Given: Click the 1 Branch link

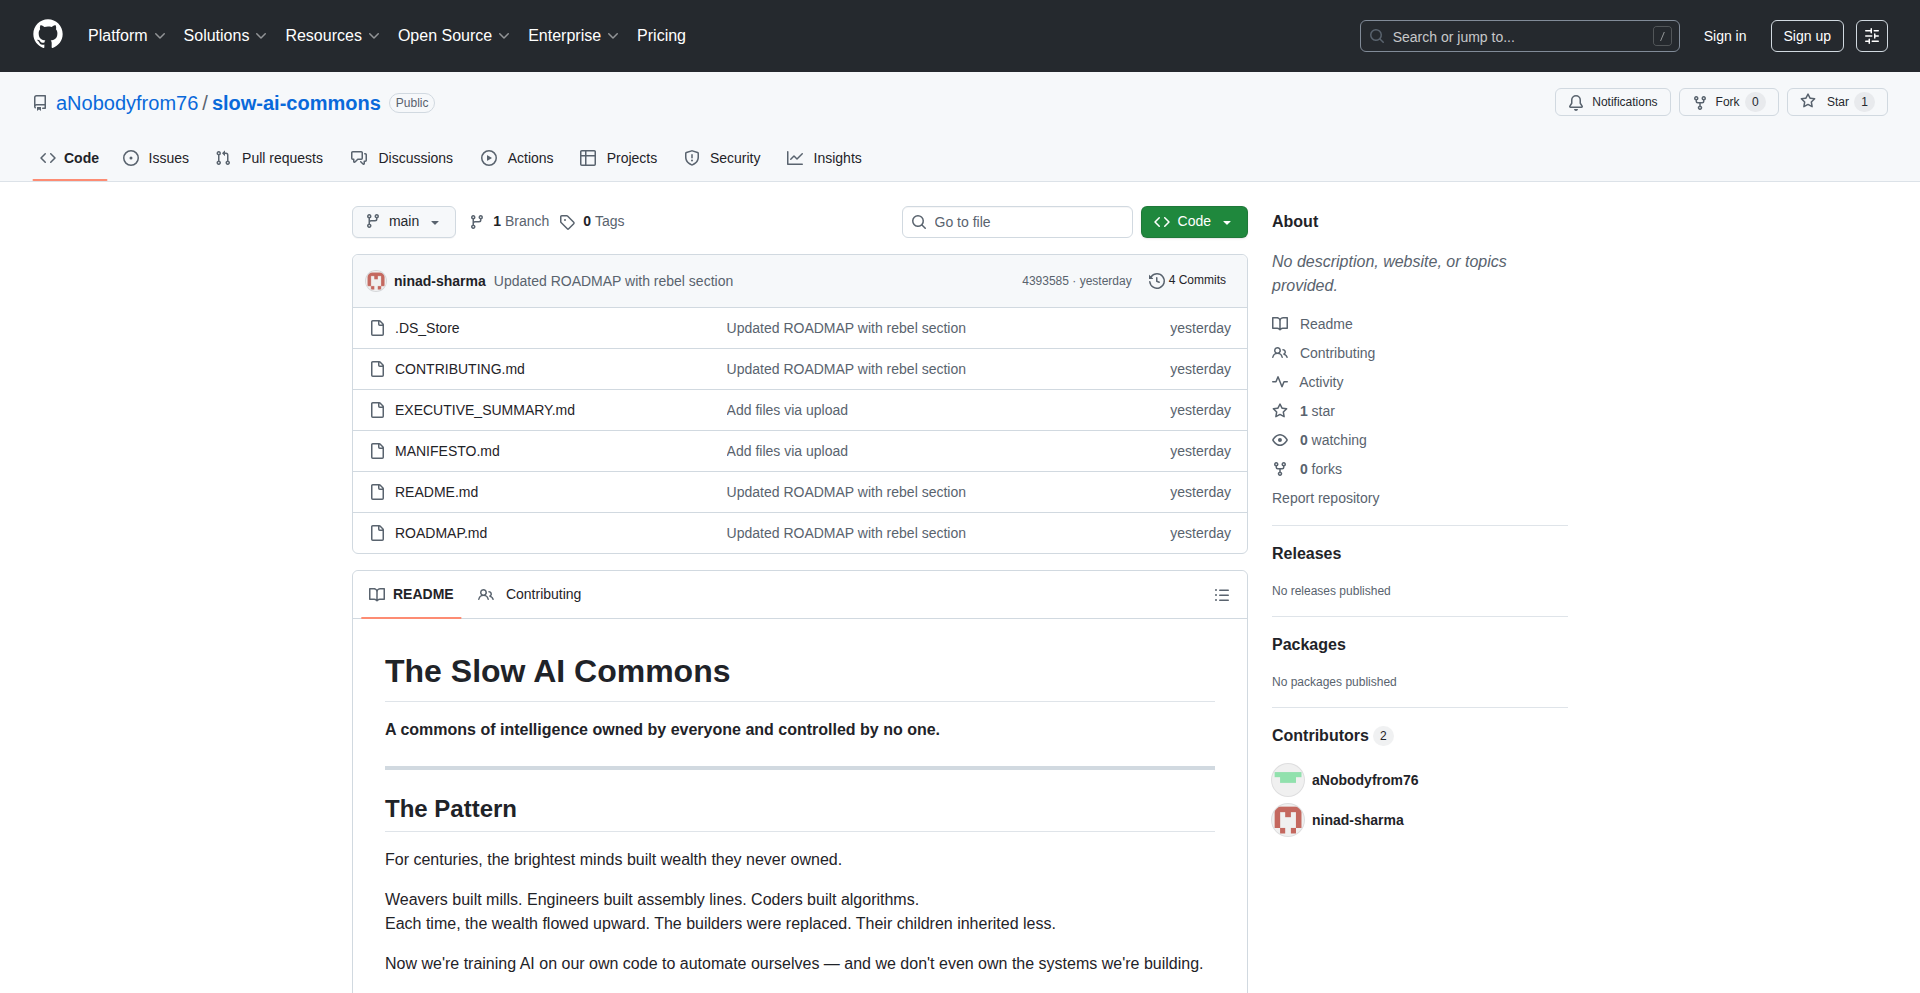Looking at the screenshot, I should [x=510, y=221].
